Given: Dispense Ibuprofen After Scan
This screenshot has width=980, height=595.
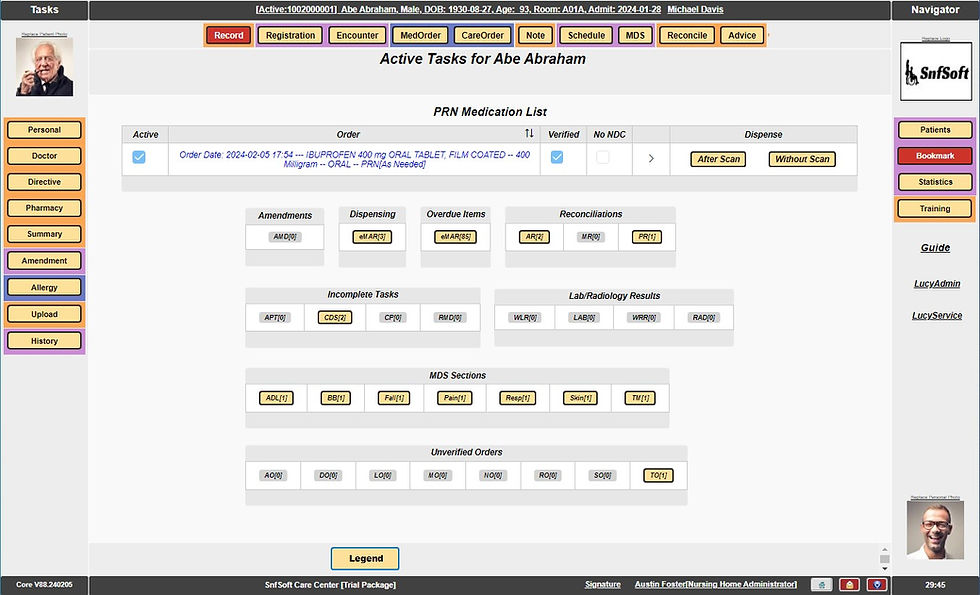Looking at the screenshot, I should tap(718, 159).
